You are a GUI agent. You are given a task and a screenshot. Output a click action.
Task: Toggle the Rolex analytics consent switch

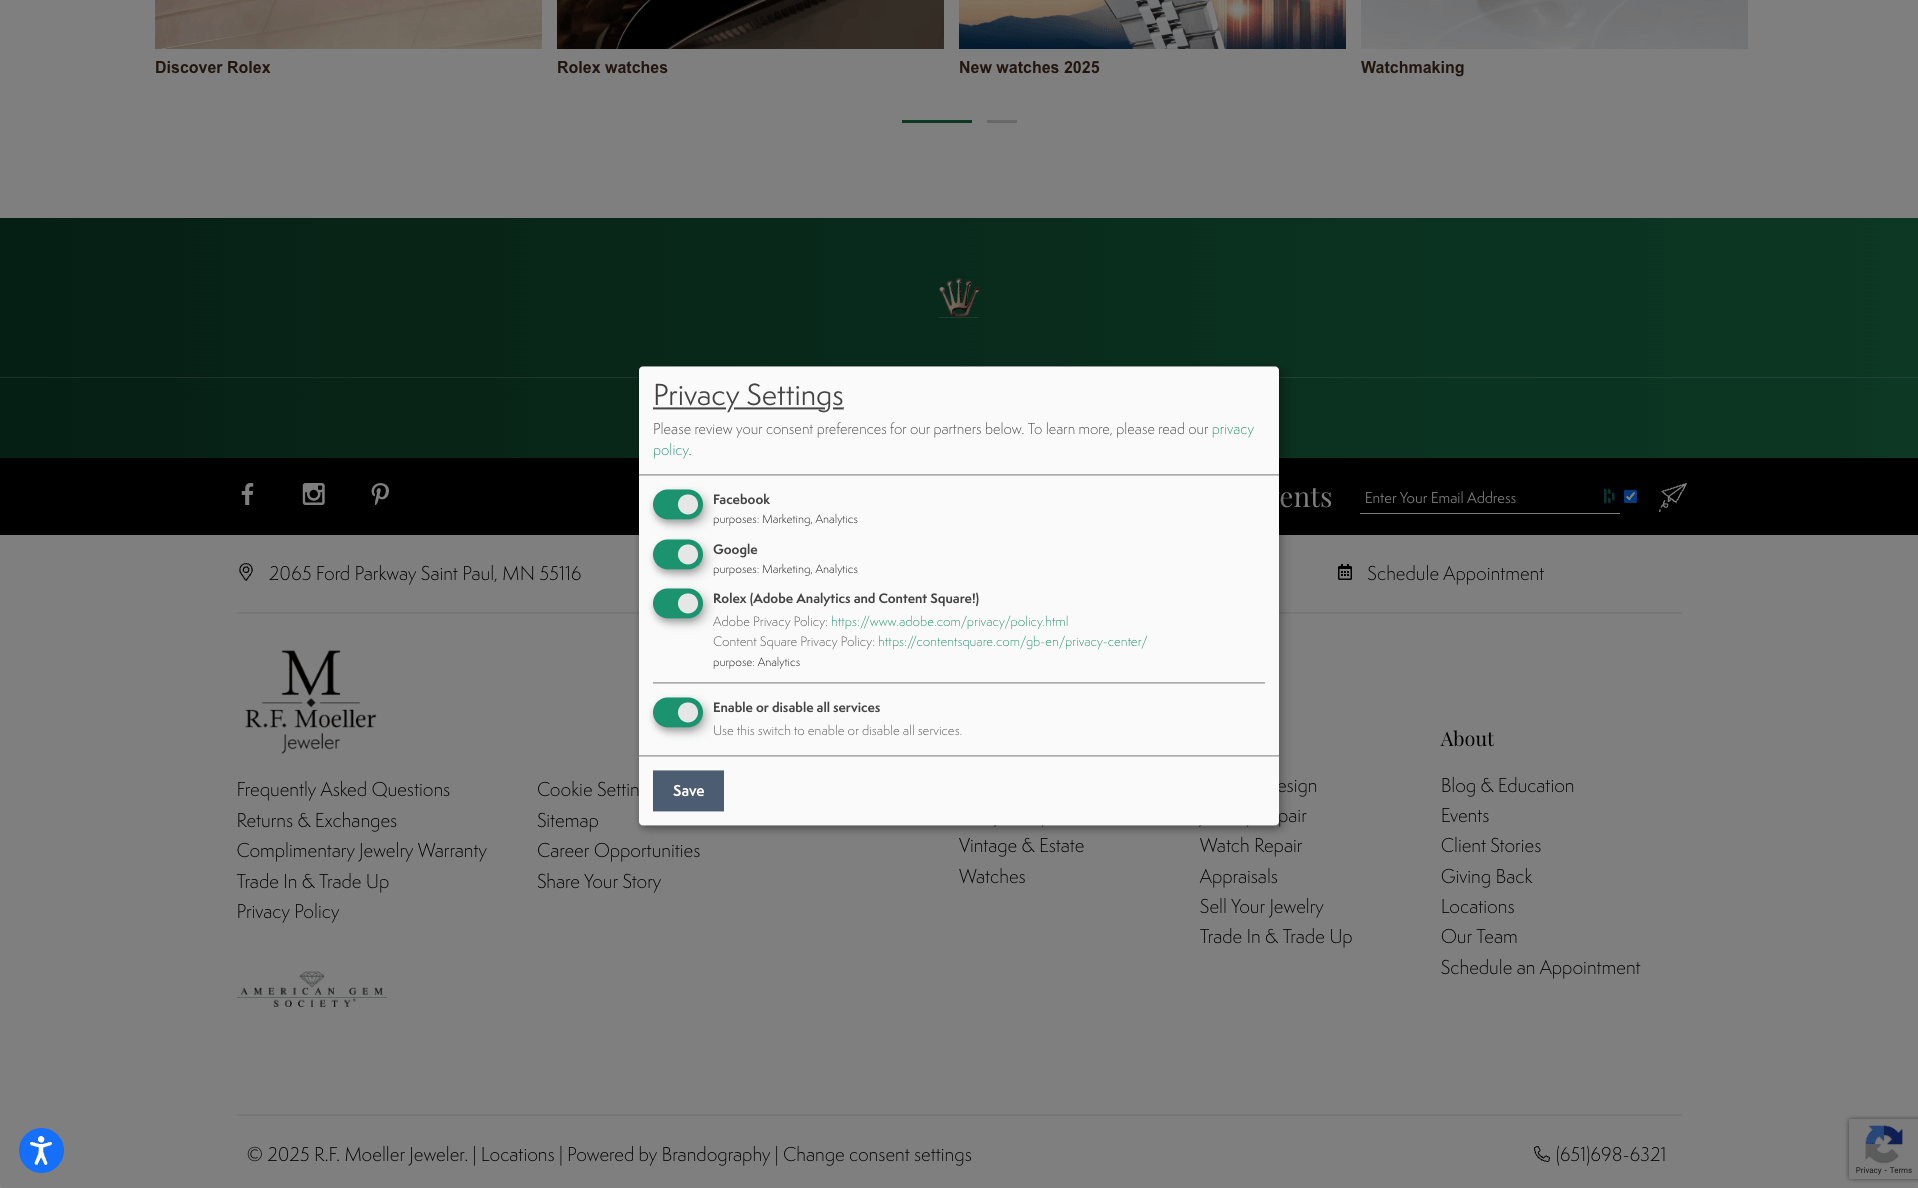click(678, 603)
